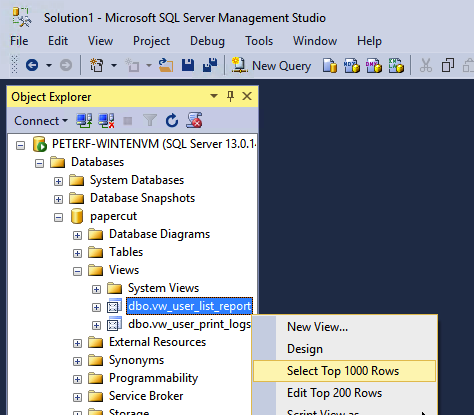Click the Synonyms folder label
Screen dimensions: 474x415
[136, 360]
